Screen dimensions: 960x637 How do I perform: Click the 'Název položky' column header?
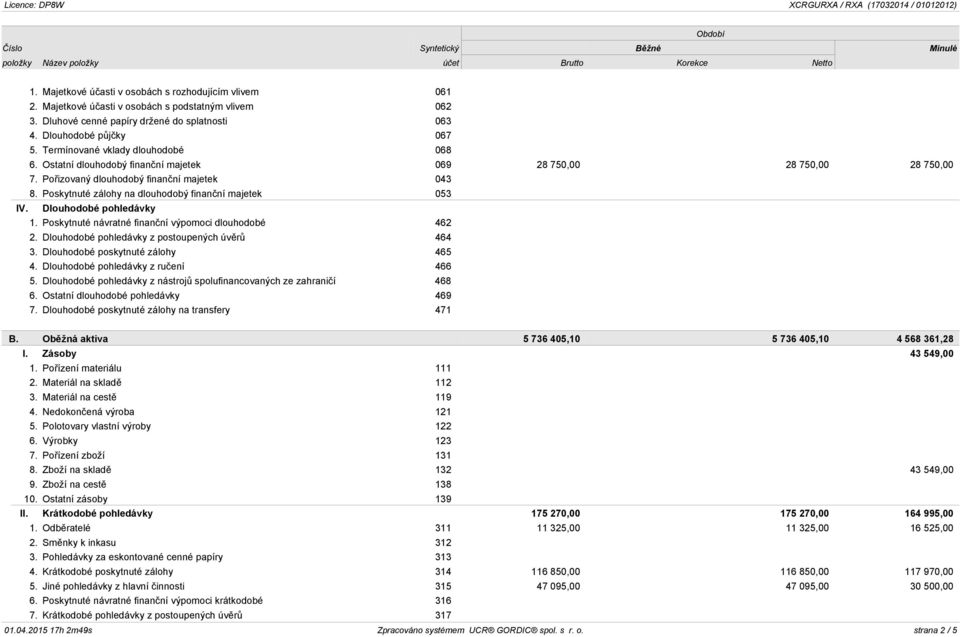(x=70, y=63)
